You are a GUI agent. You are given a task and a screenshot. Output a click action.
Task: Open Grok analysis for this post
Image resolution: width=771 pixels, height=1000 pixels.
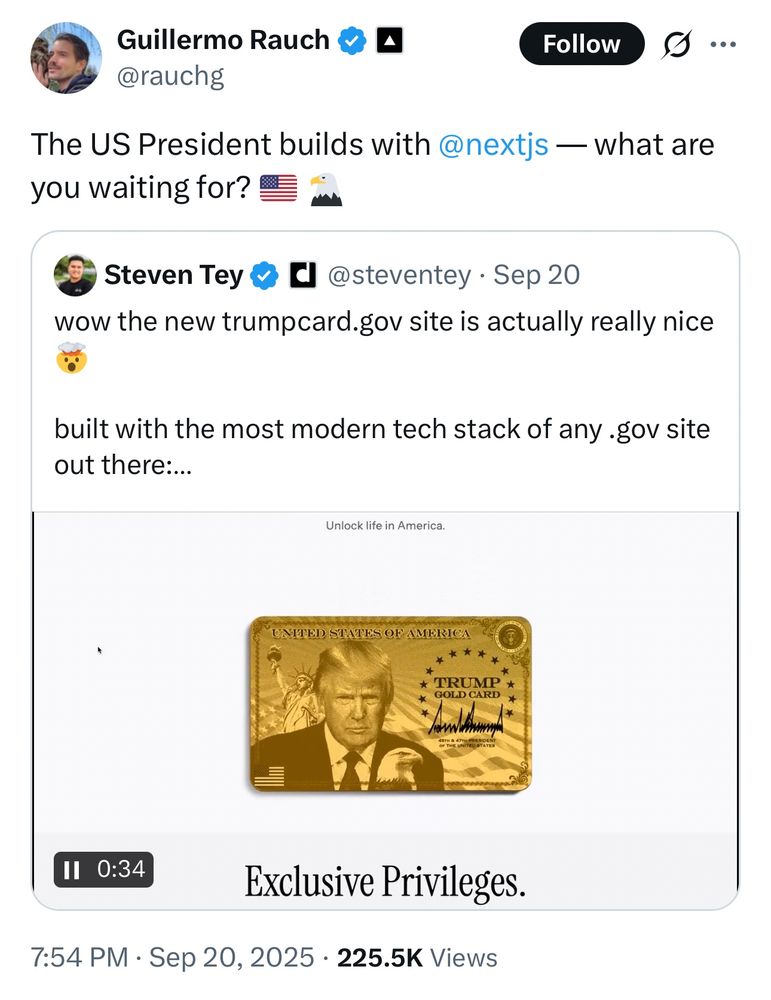pos(679,44)
